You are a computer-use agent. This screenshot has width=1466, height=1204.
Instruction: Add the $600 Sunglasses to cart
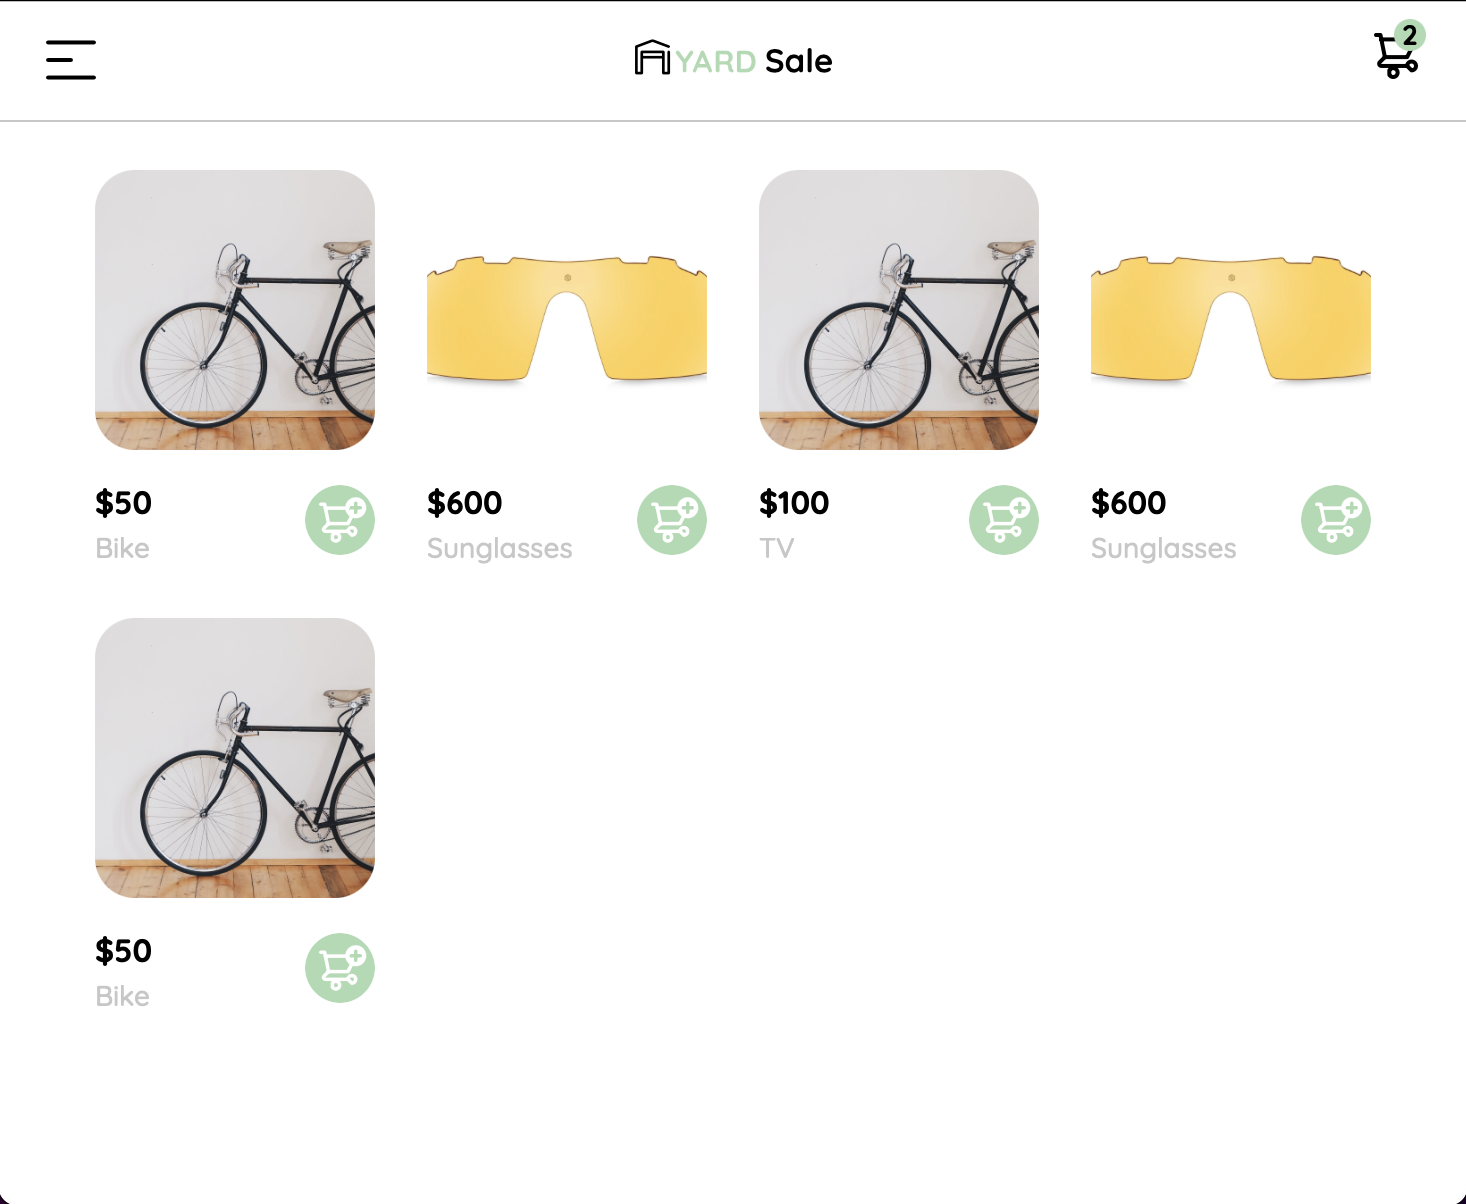point(672,519)
